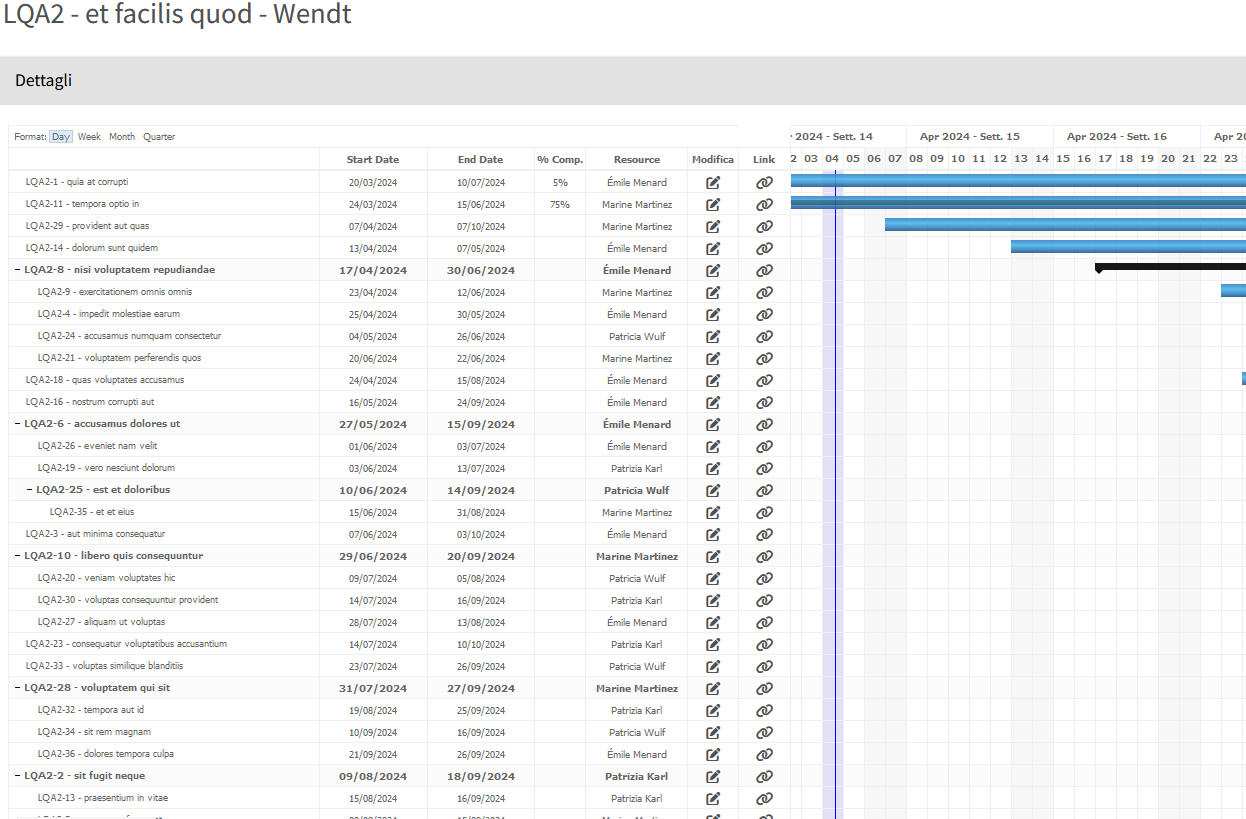Click link icon for LQA2-2 sit fugit neque
The height and width of the screenshot is (819, 1246).
pyautogui.click(x=764, y=777)
